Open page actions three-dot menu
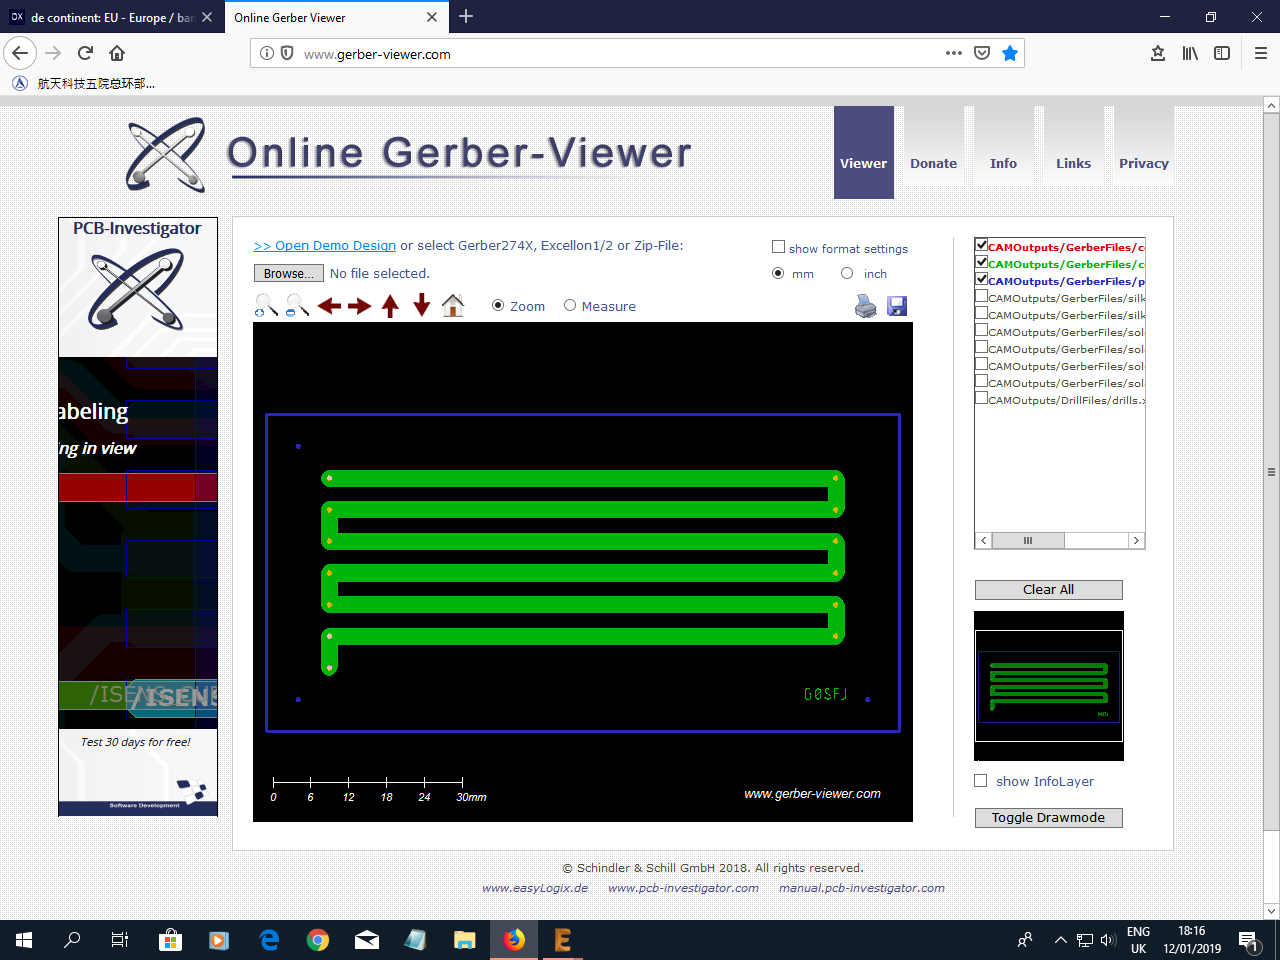The height and width of the screenshot is (960, 1280). (954, 53)
